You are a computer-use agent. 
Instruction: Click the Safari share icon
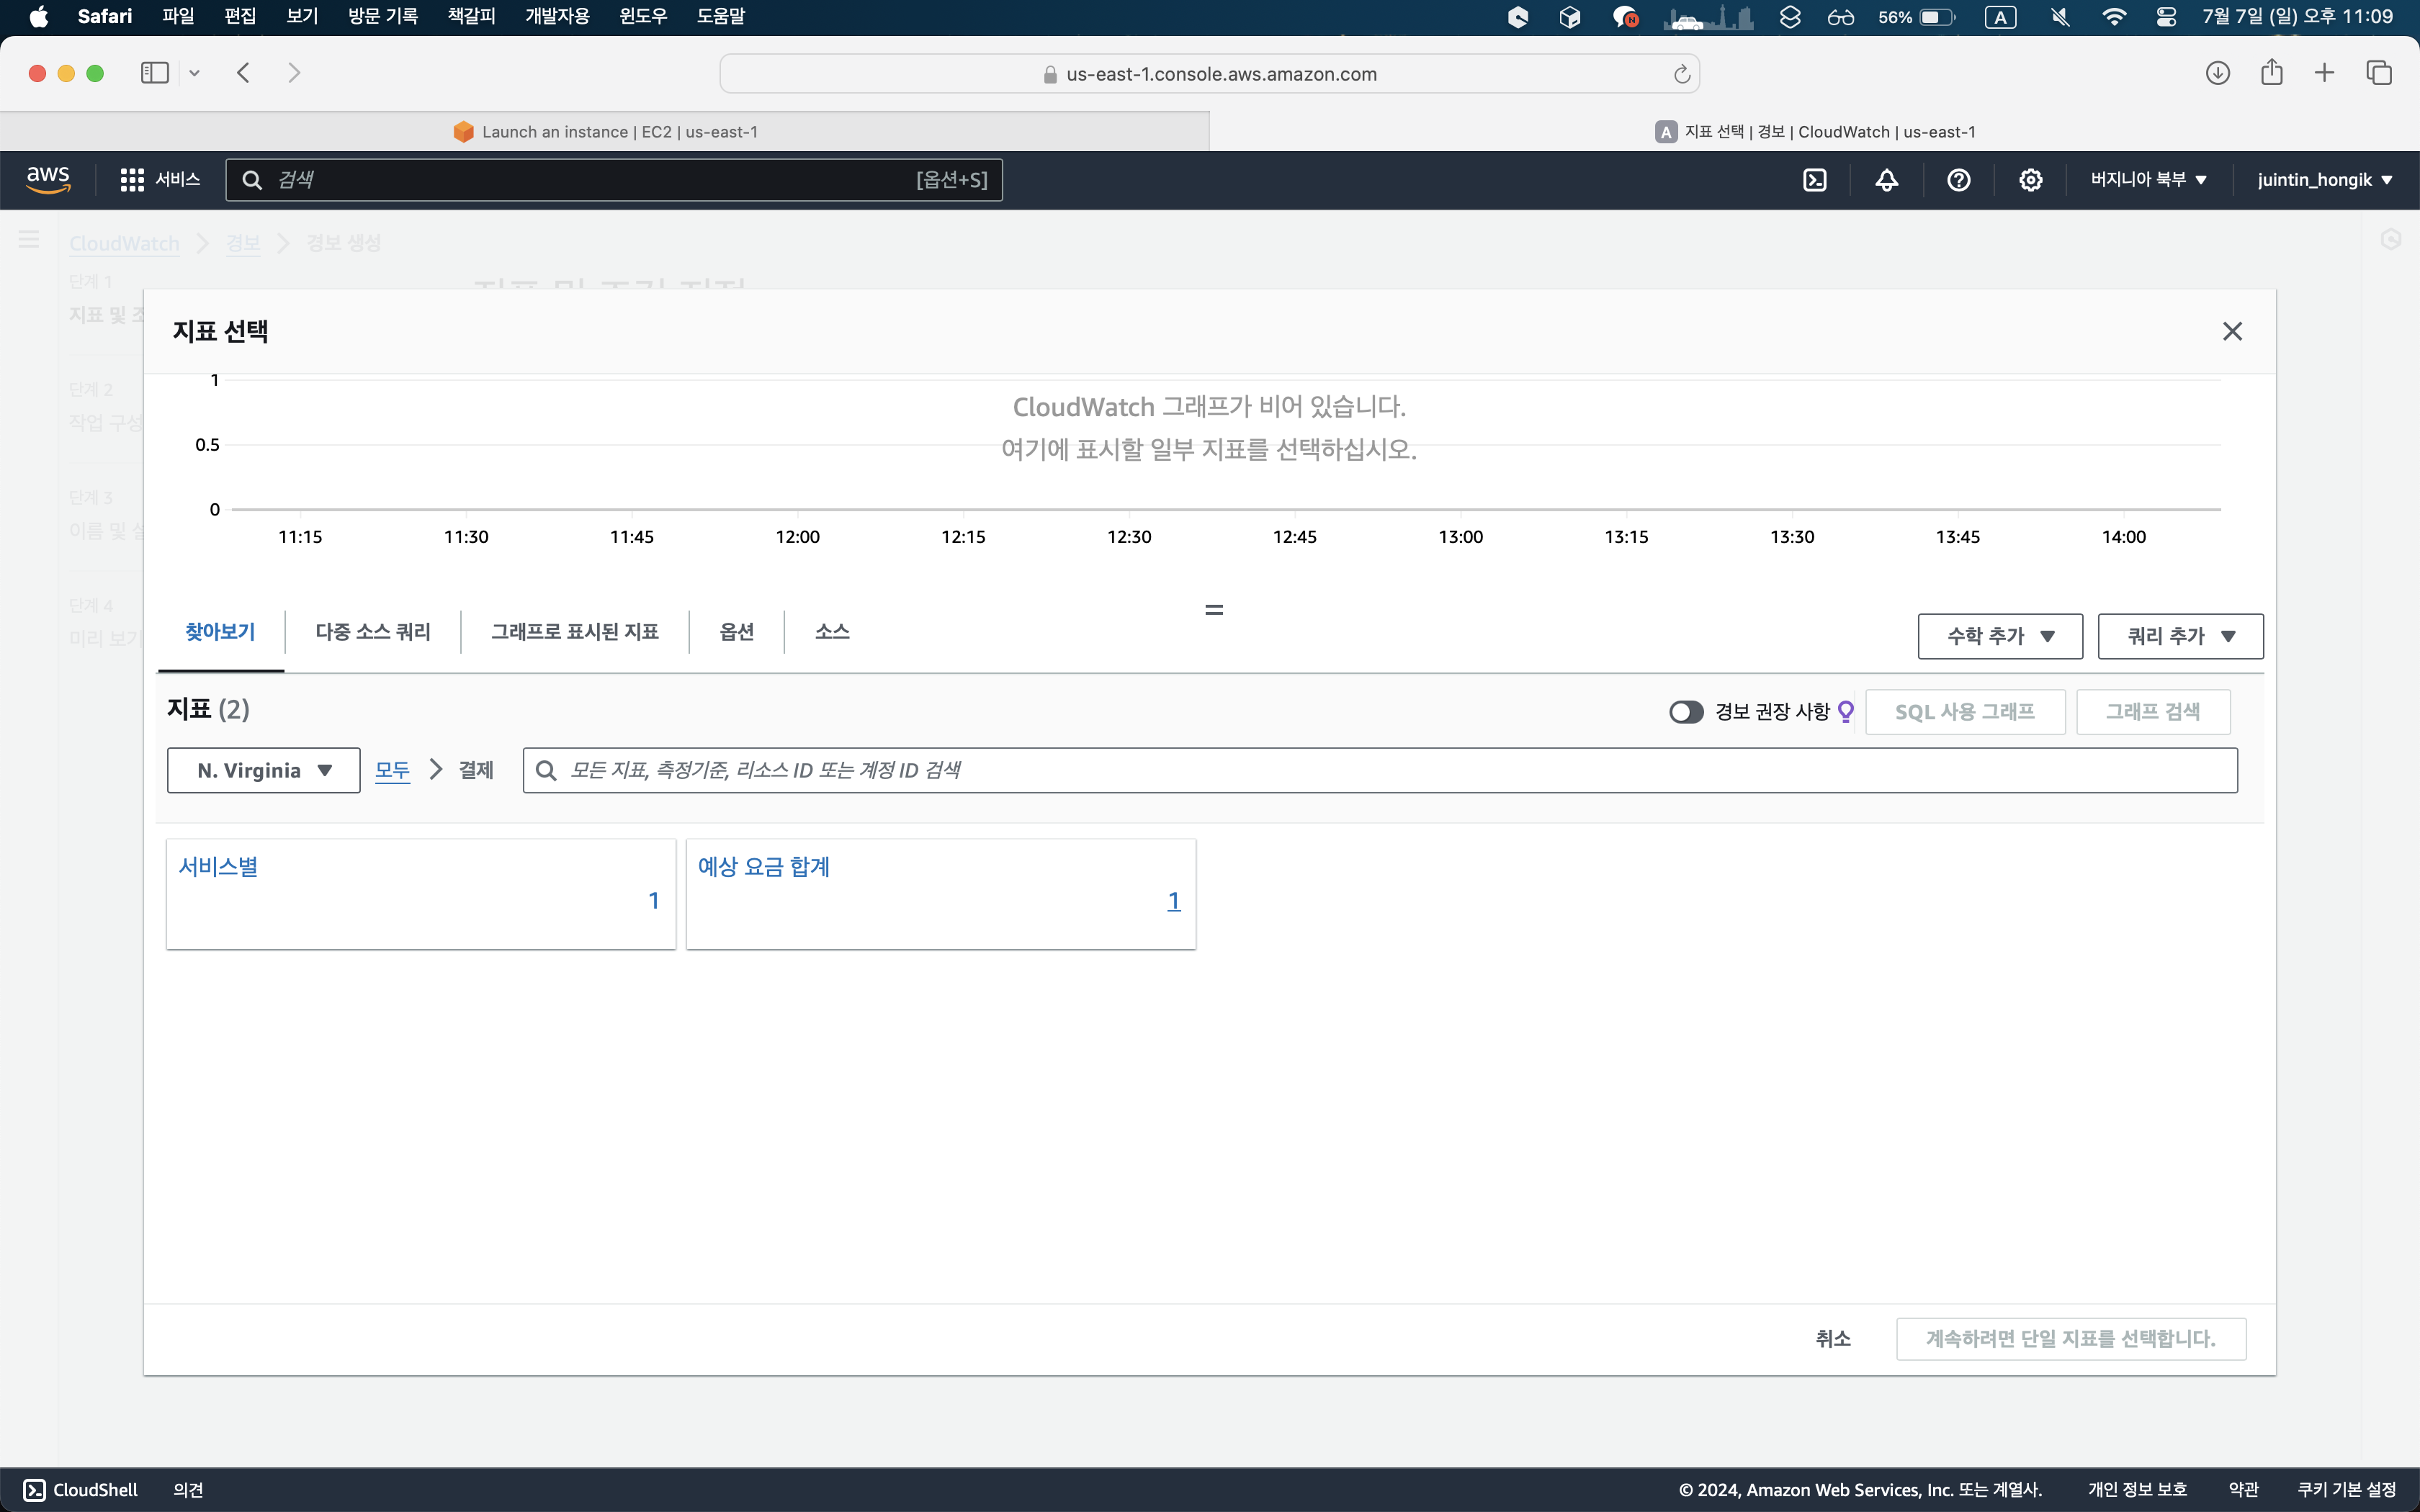(x=2272, y=72)
